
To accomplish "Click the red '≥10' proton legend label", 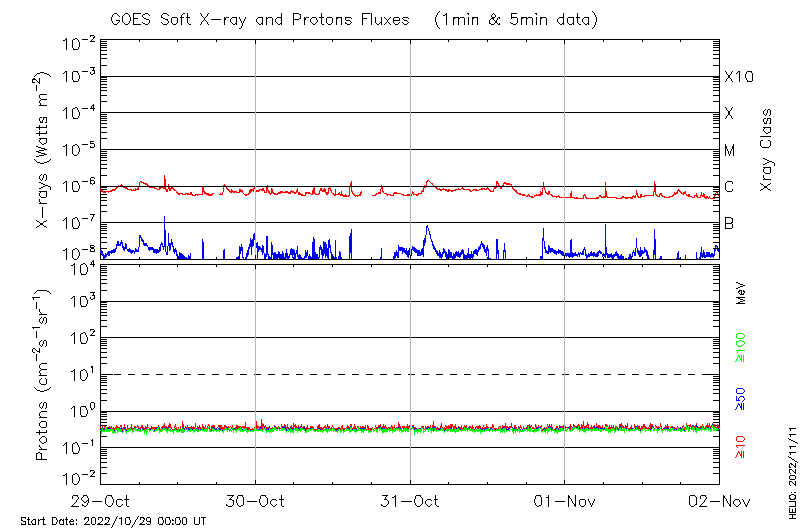I will click(x=741, y=446).
